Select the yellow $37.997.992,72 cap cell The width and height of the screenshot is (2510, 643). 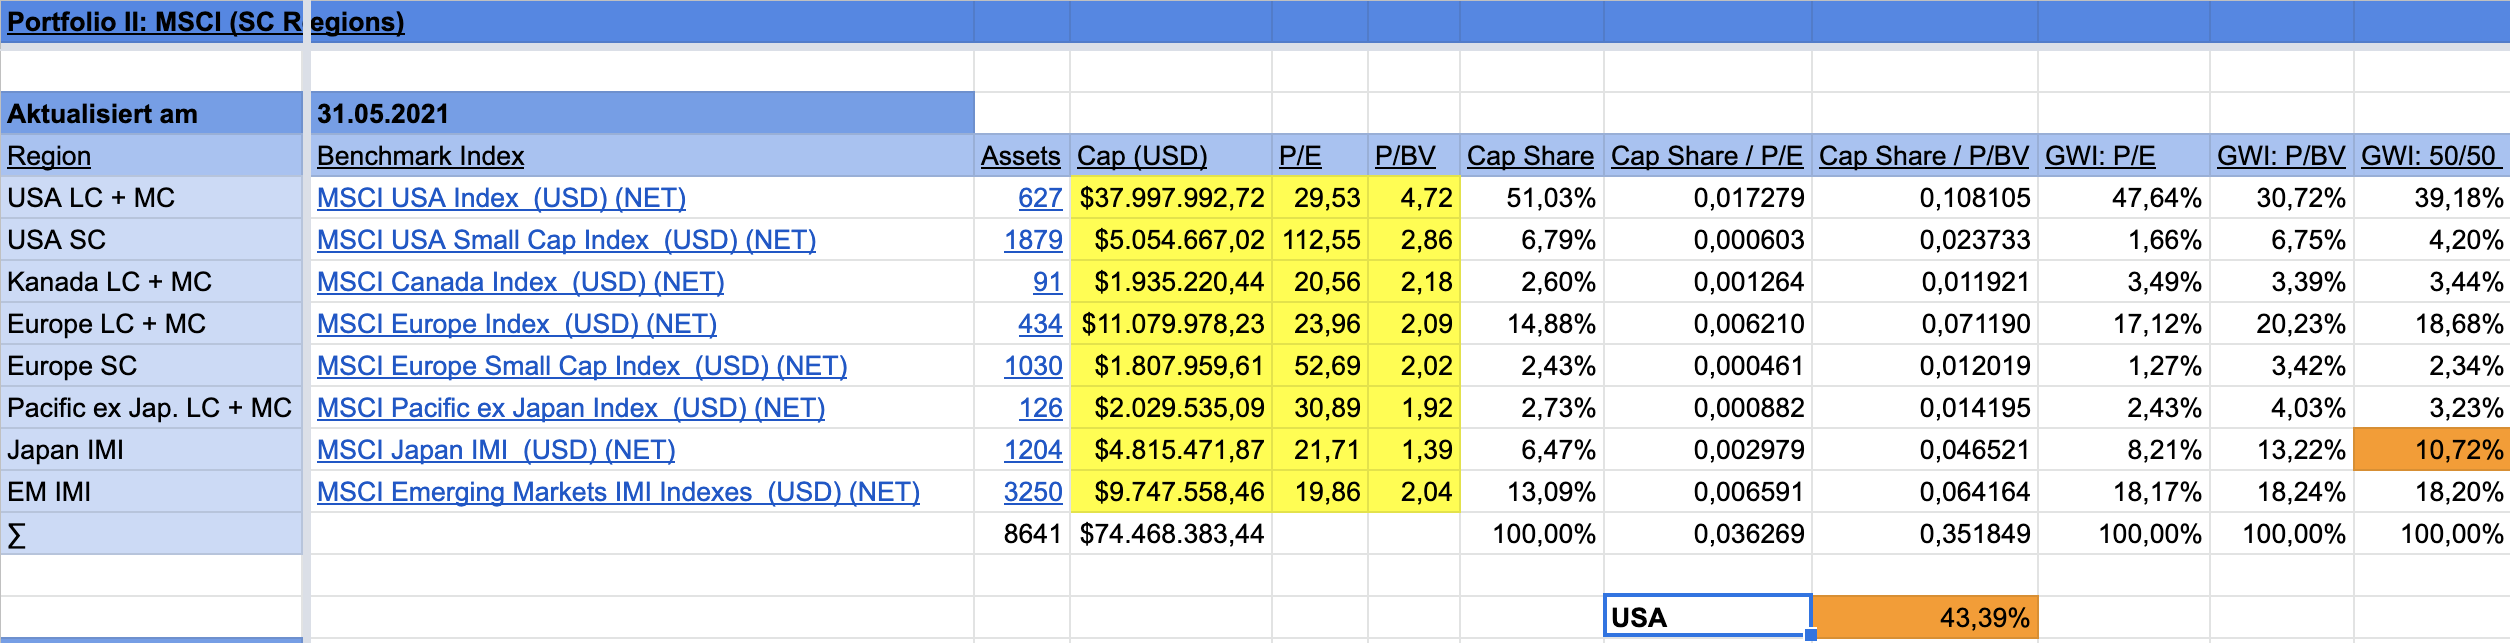pos(1171,198)
